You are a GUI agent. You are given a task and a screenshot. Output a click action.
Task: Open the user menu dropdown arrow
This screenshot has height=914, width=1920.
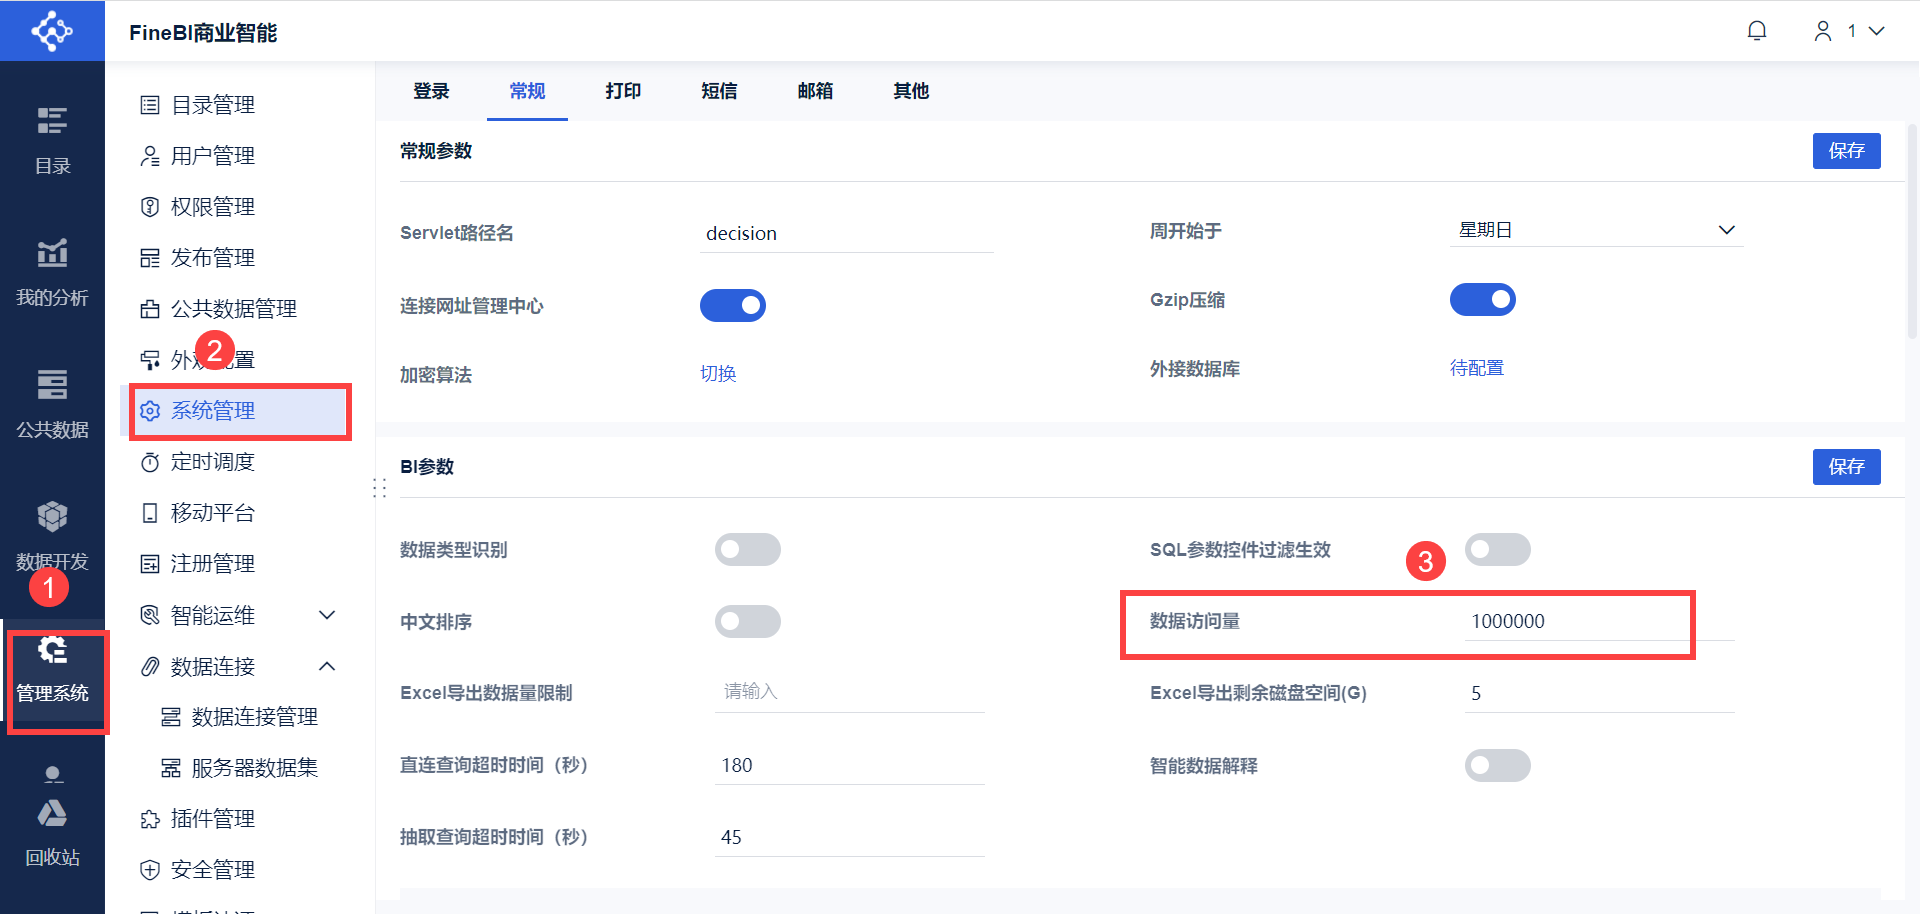pyautogui.click(x=1877, y=31)
